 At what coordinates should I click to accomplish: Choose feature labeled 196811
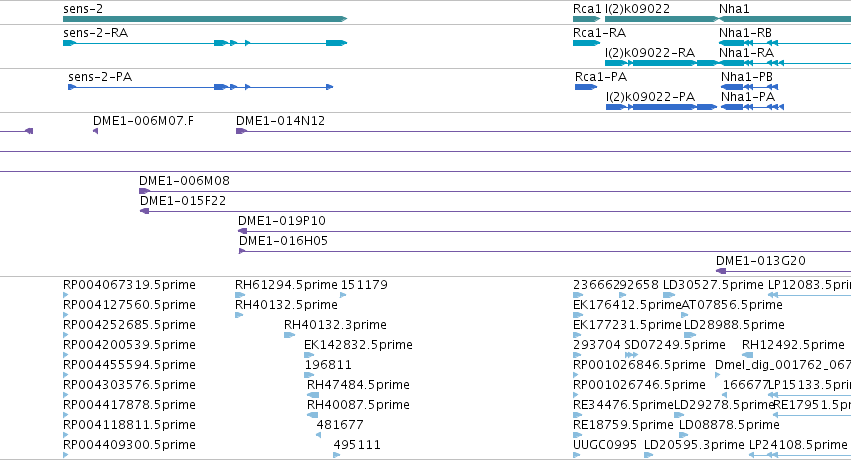click(x=328, y=365)
